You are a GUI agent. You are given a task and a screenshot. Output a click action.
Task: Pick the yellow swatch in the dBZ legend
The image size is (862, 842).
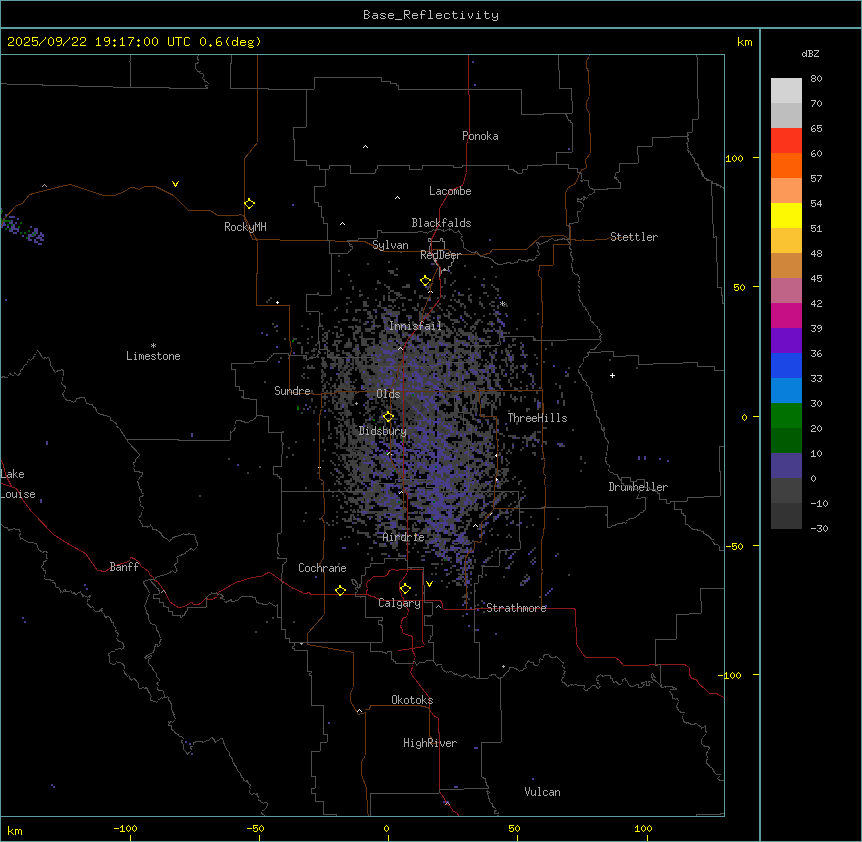tap(786, 215)
